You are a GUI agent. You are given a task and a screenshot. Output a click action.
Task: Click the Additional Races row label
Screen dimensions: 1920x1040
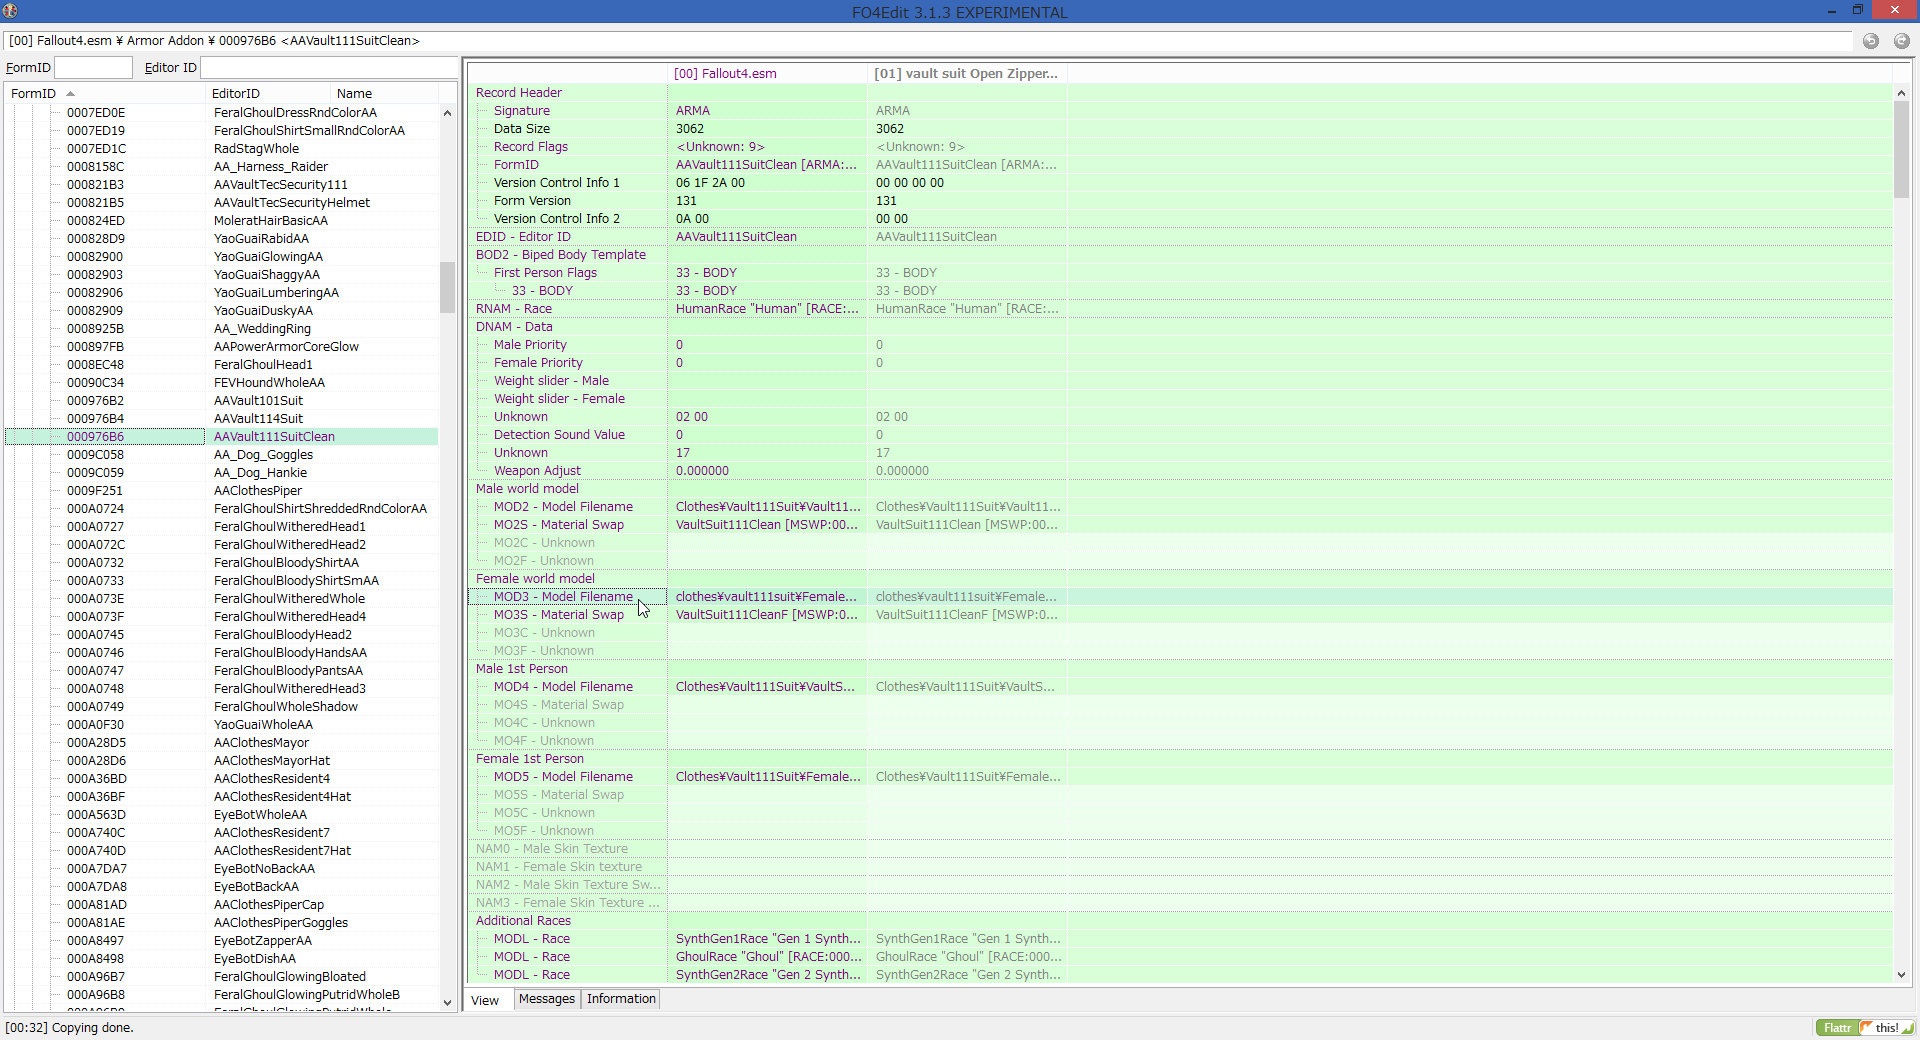coord(523,921)
